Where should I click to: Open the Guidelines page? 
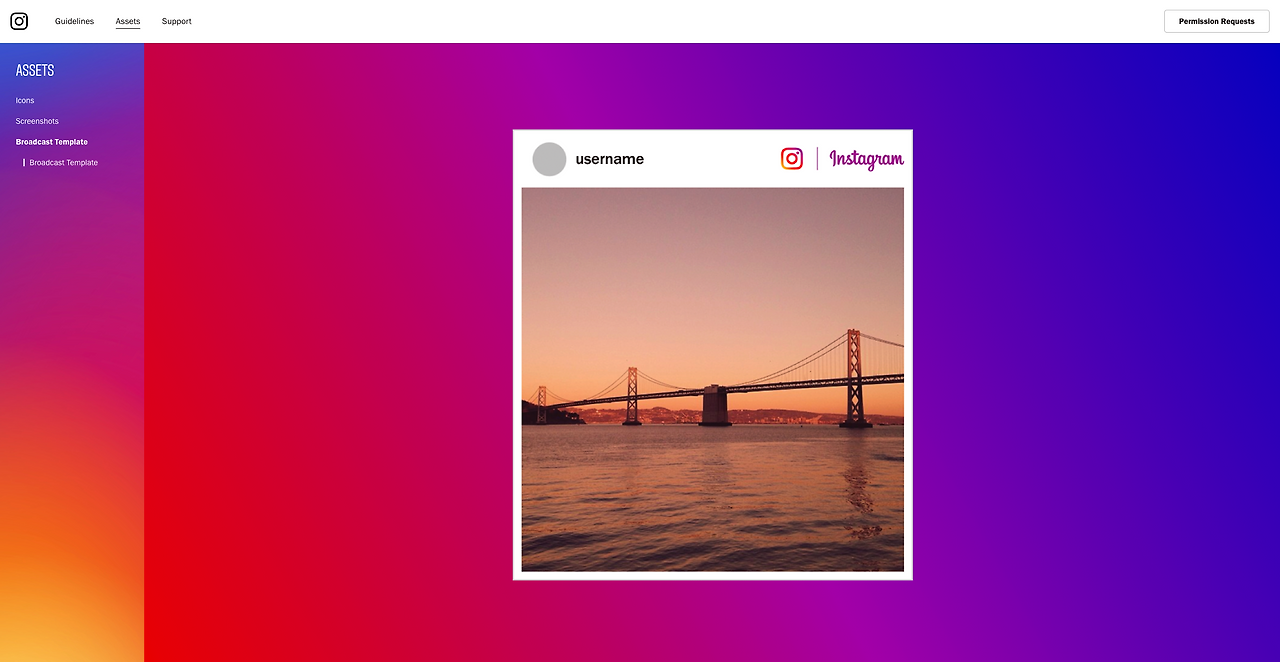point(74,21)
